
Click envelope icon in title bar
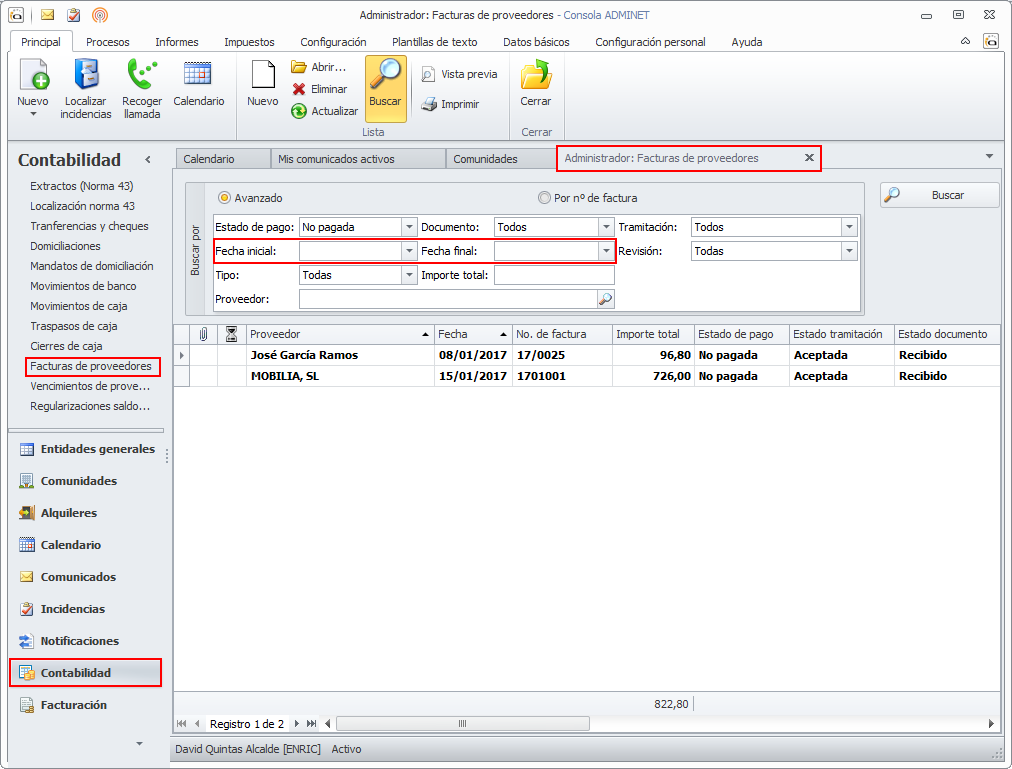pos(47,14)
